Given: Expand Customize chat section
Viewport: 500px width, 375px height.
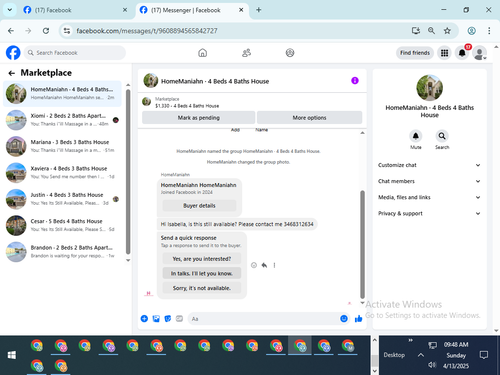Looking at the screenshot, I should [429, 165].
